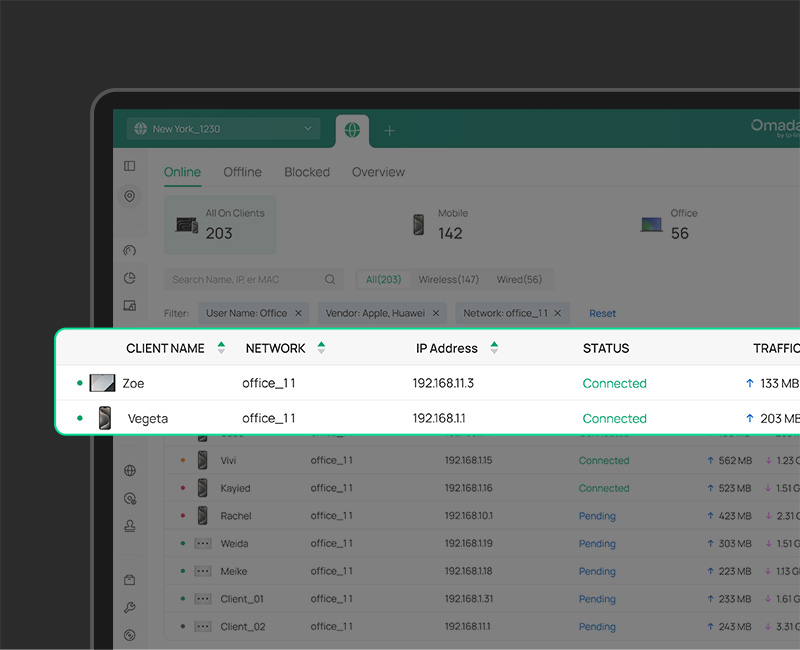Switch to the Offline tab

coord(242,172)
